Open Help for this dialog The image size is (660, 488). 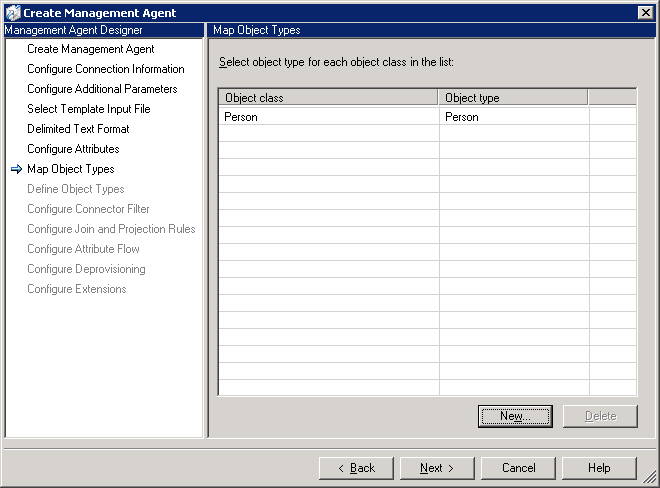click(x=599, y=468)
